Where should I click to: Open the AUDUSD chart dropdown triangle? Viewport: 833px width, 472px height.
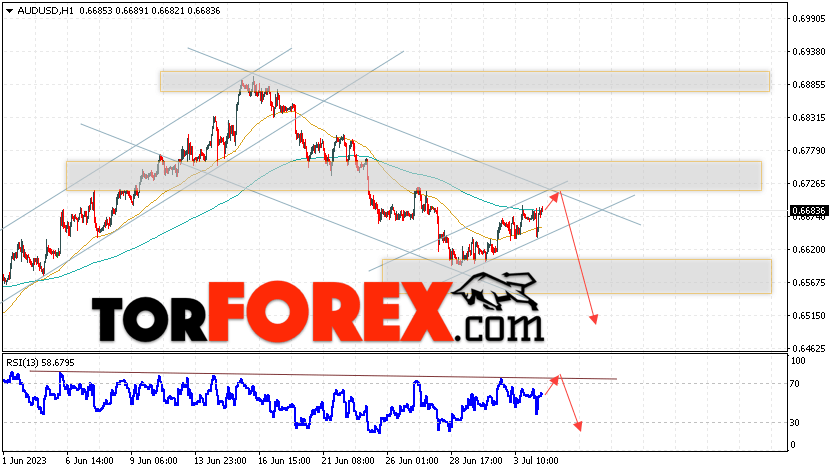click(10, 11)
